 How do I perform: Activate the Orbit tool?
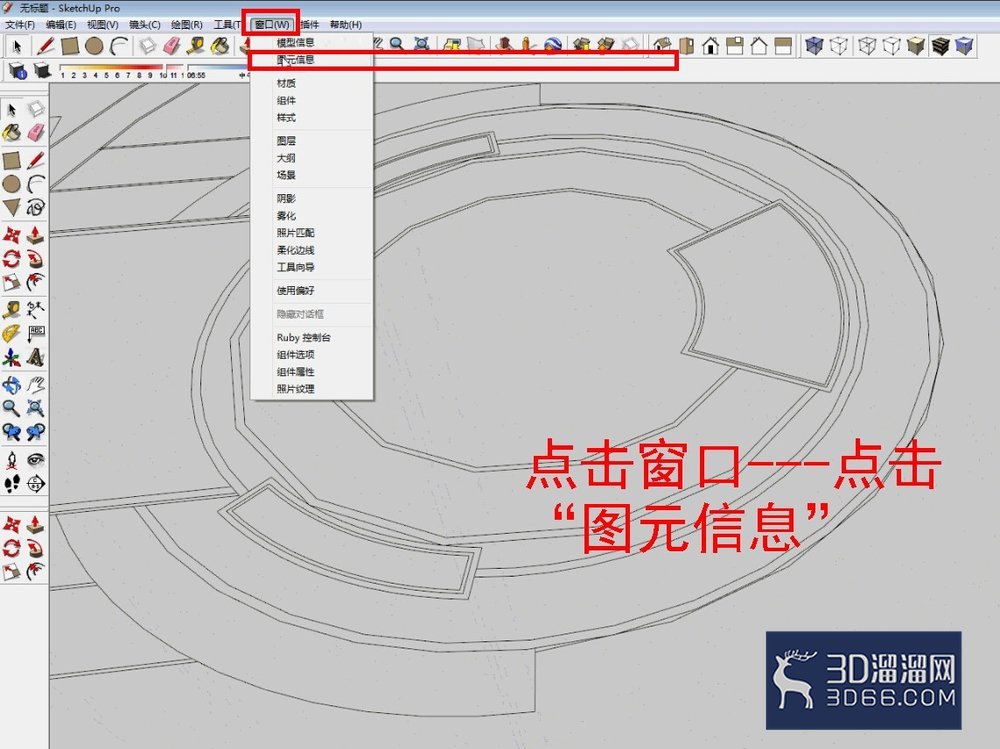coord(11,385)
